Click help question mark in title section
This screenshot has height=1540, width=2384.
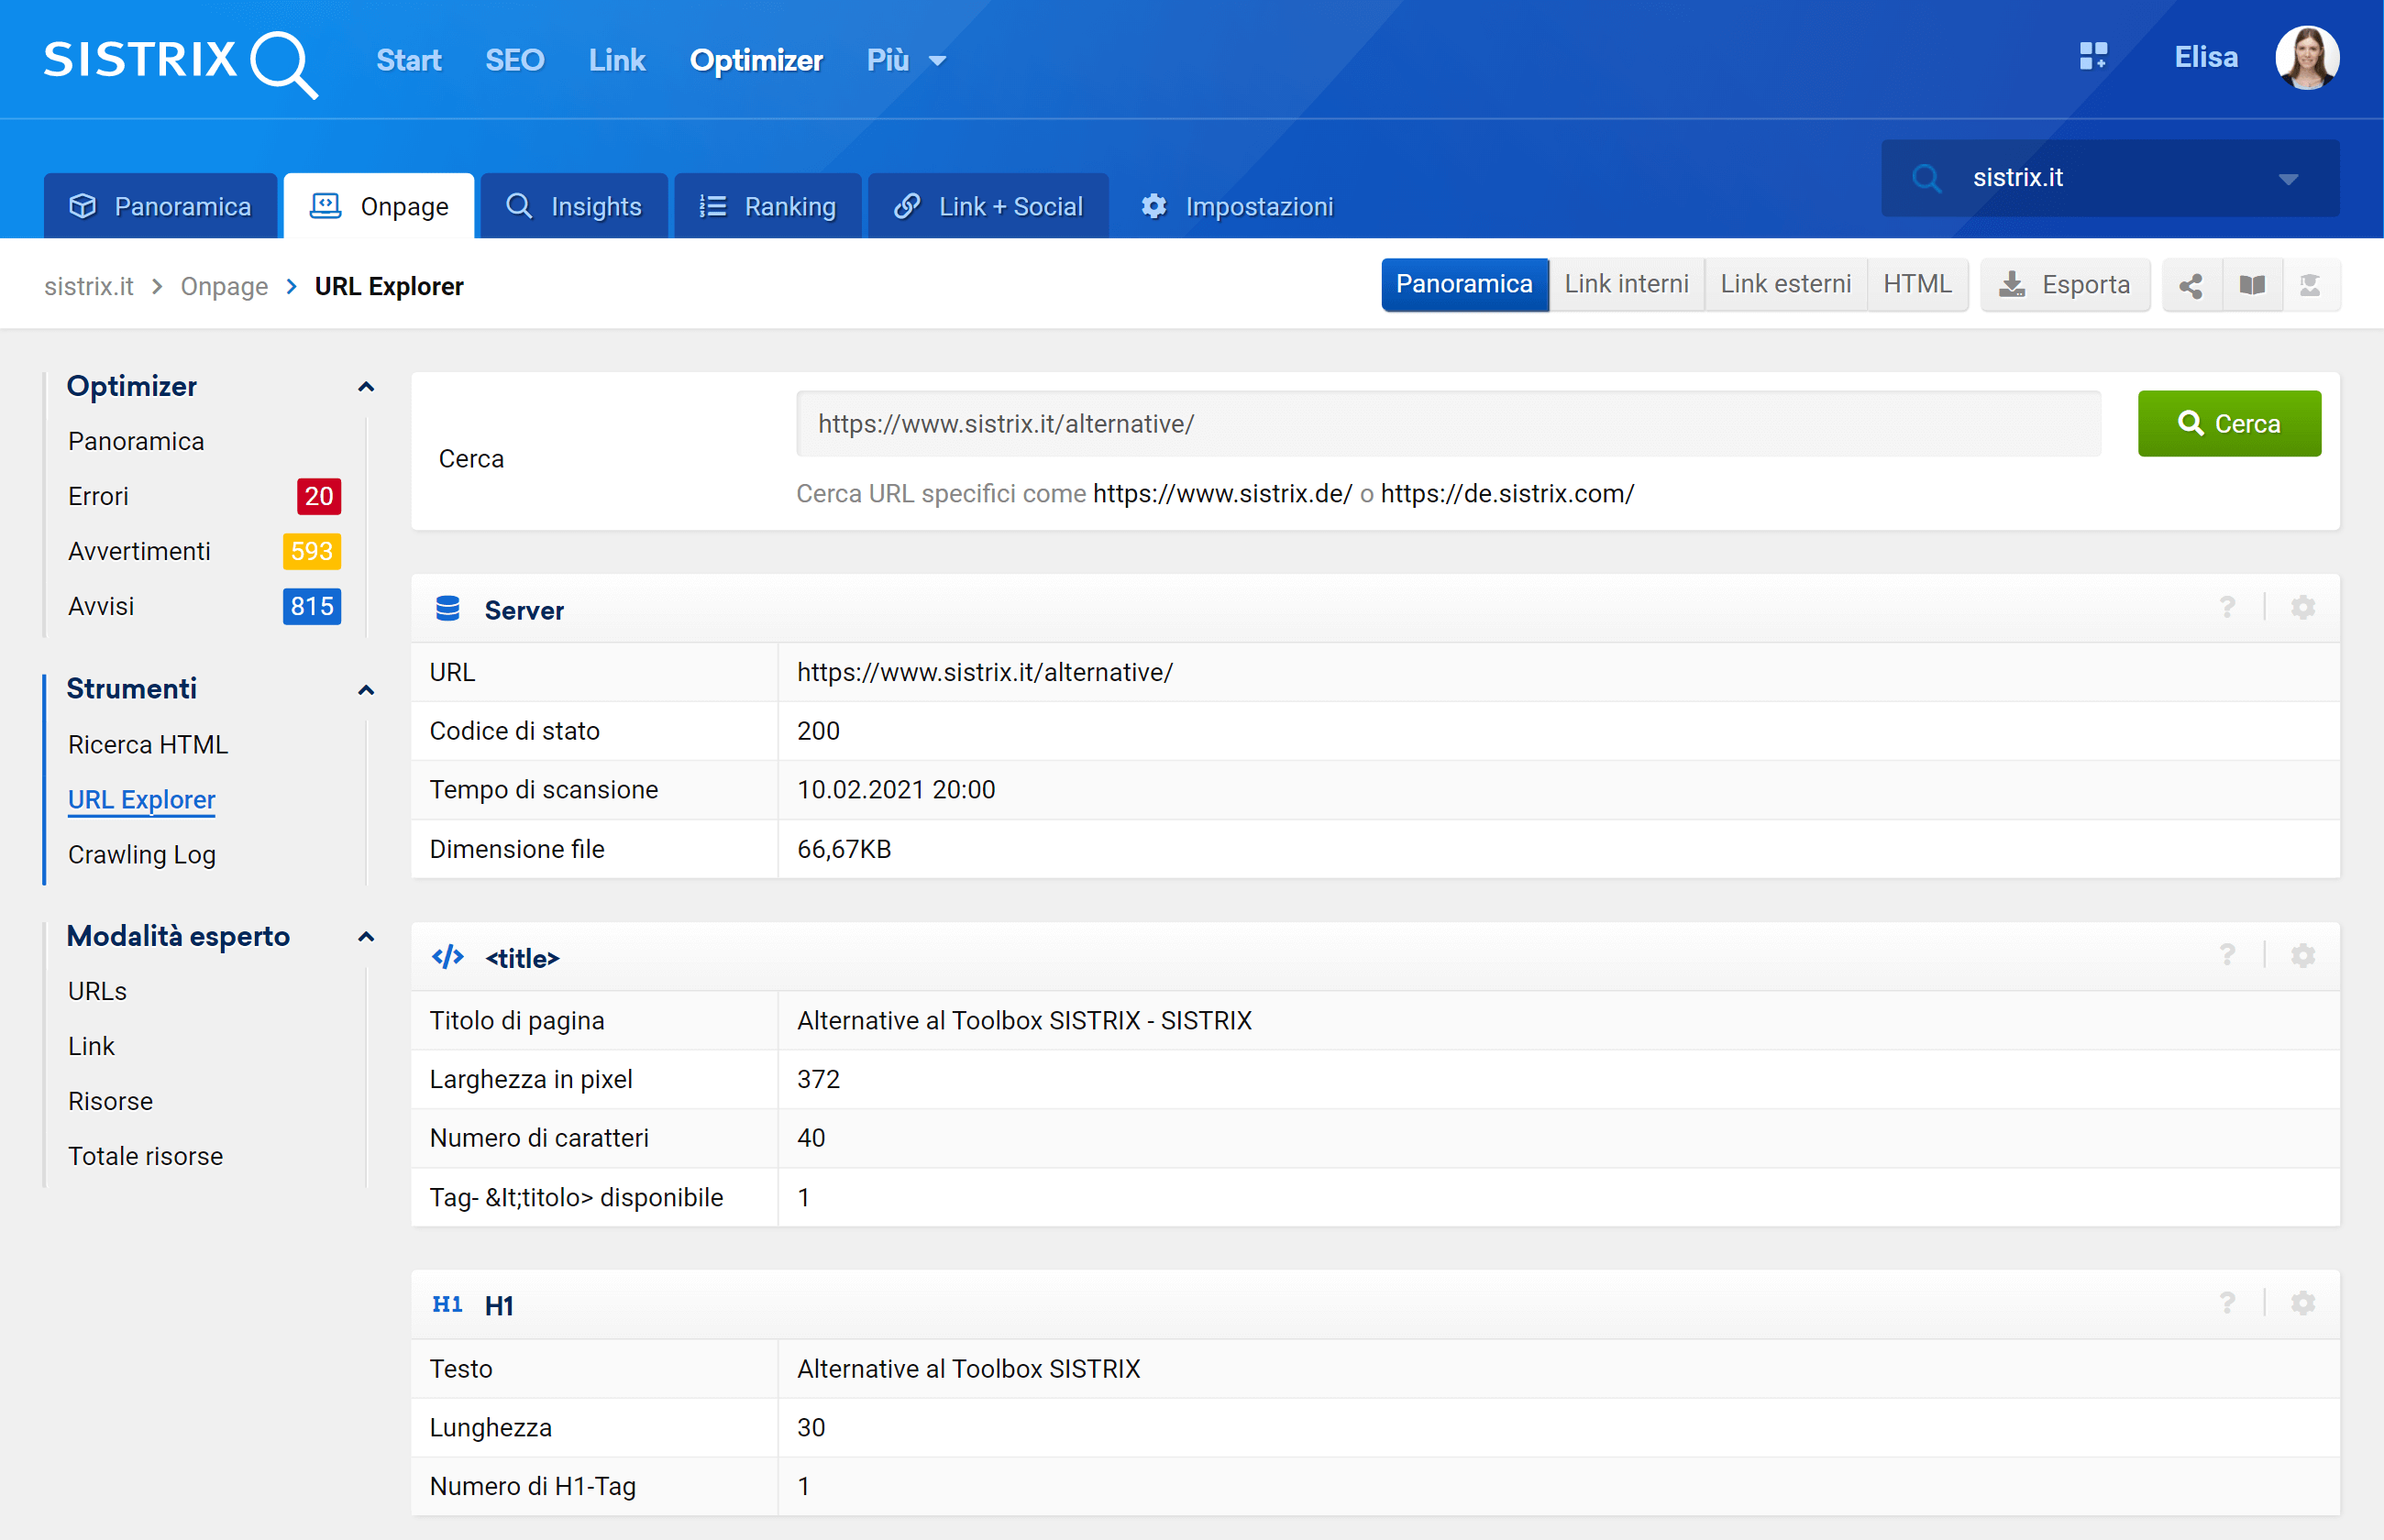click(2227, 956)
